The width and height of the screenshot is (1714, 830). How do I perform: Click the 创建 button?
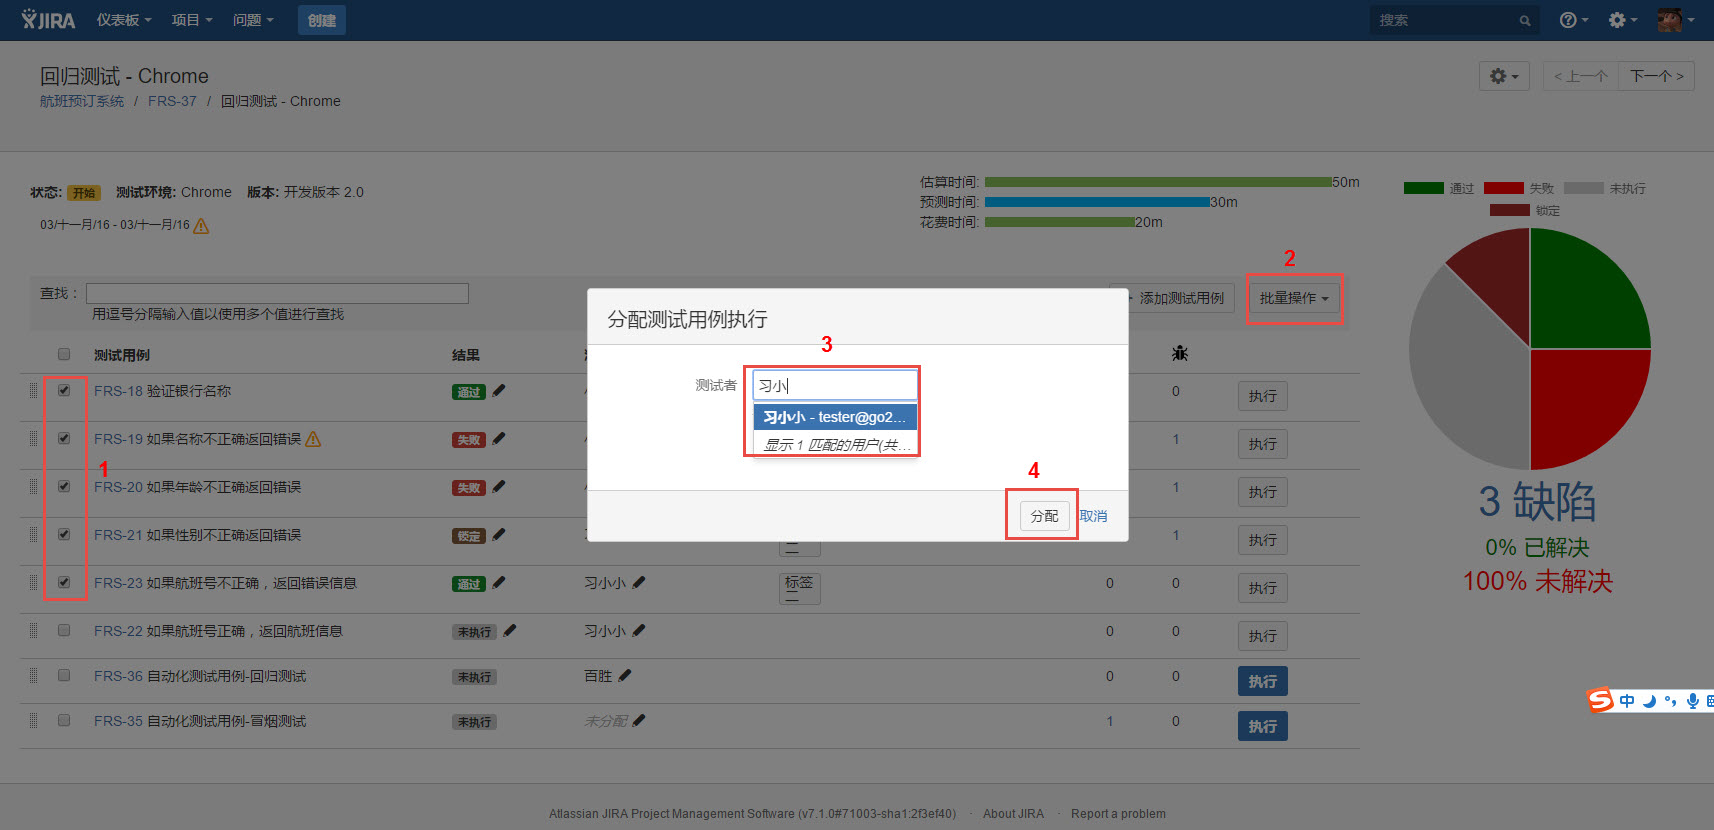click(x=322, y=20)
